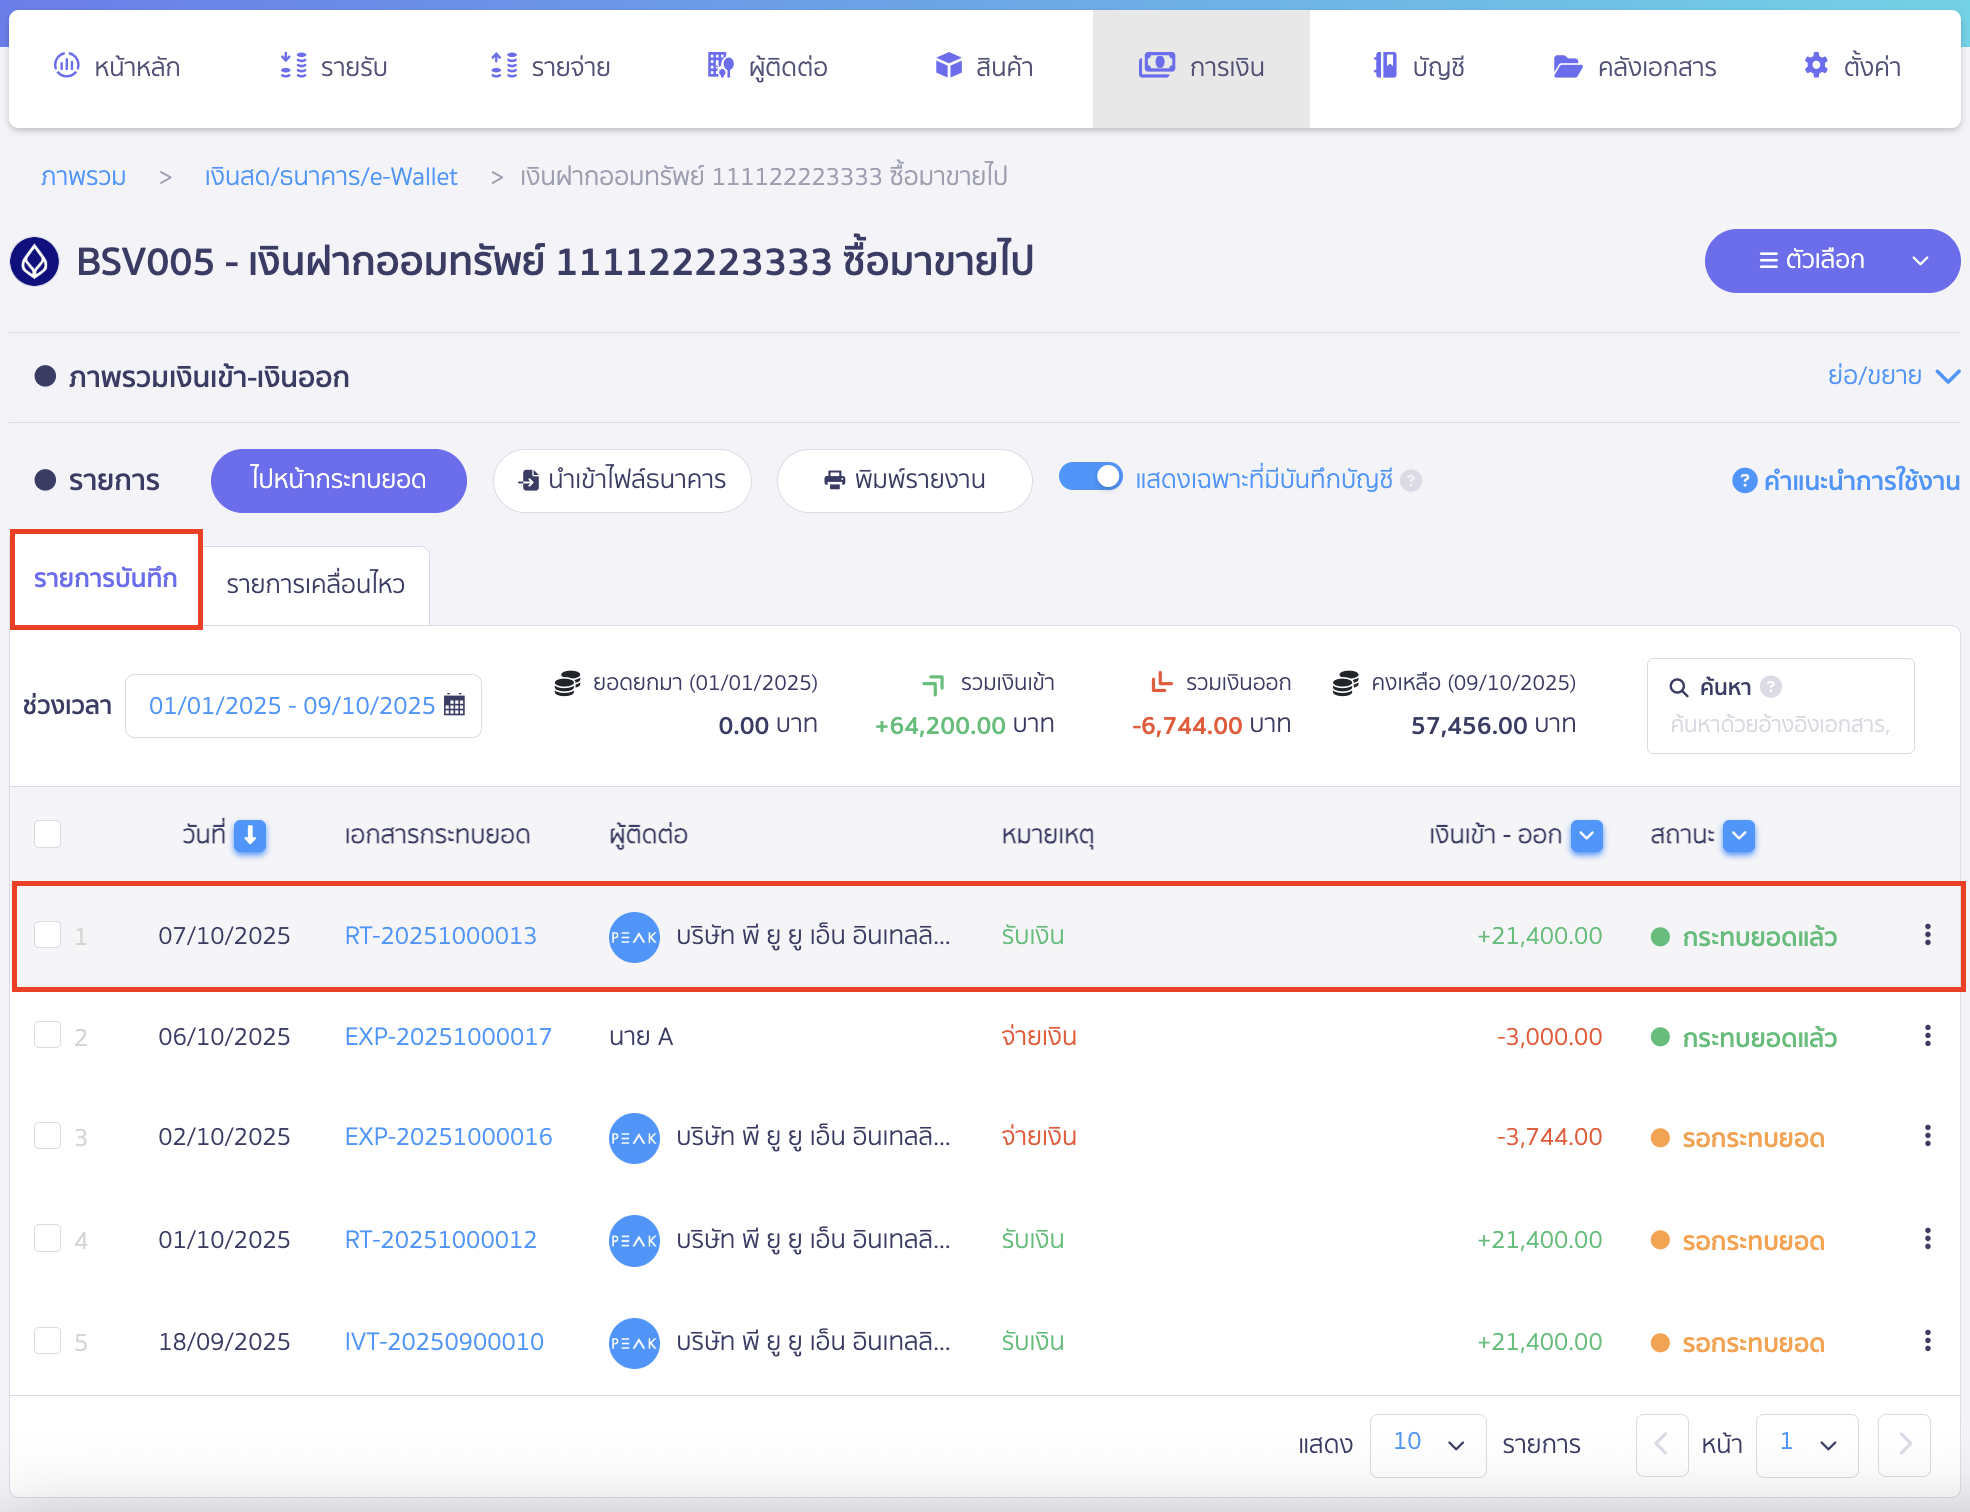Open document link IVT-20250900010
Viewport: 1970px width, 1512px height.
pos(444,1341)
